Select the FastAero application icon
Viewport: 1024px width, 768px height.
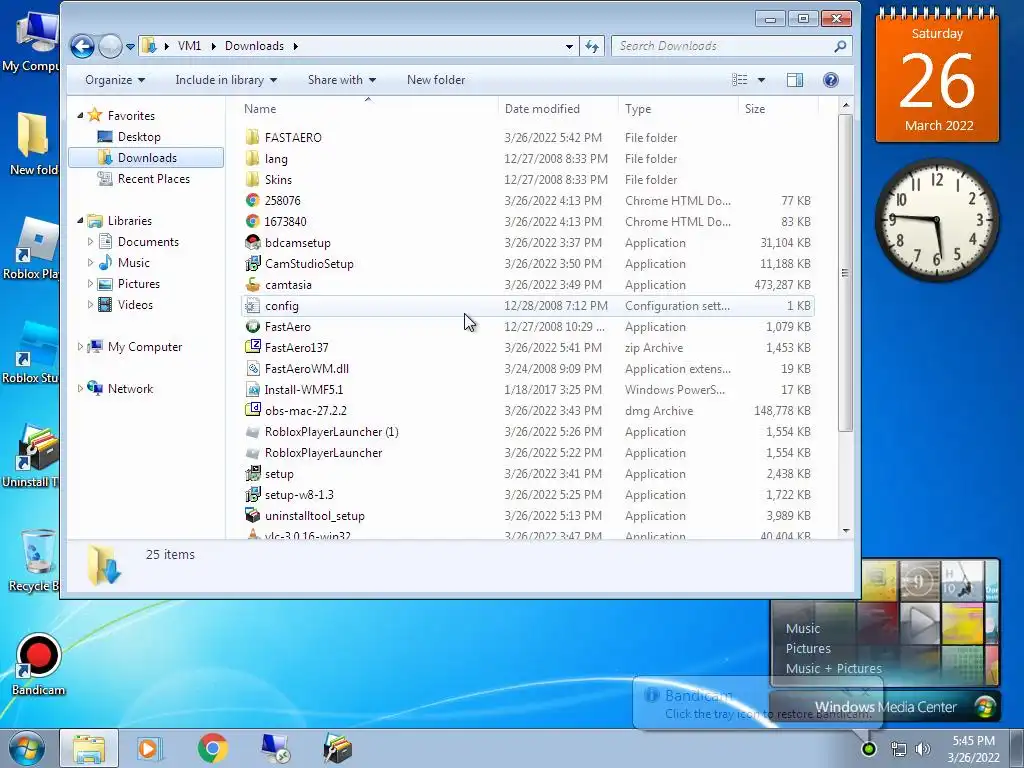tap(253, 327)
